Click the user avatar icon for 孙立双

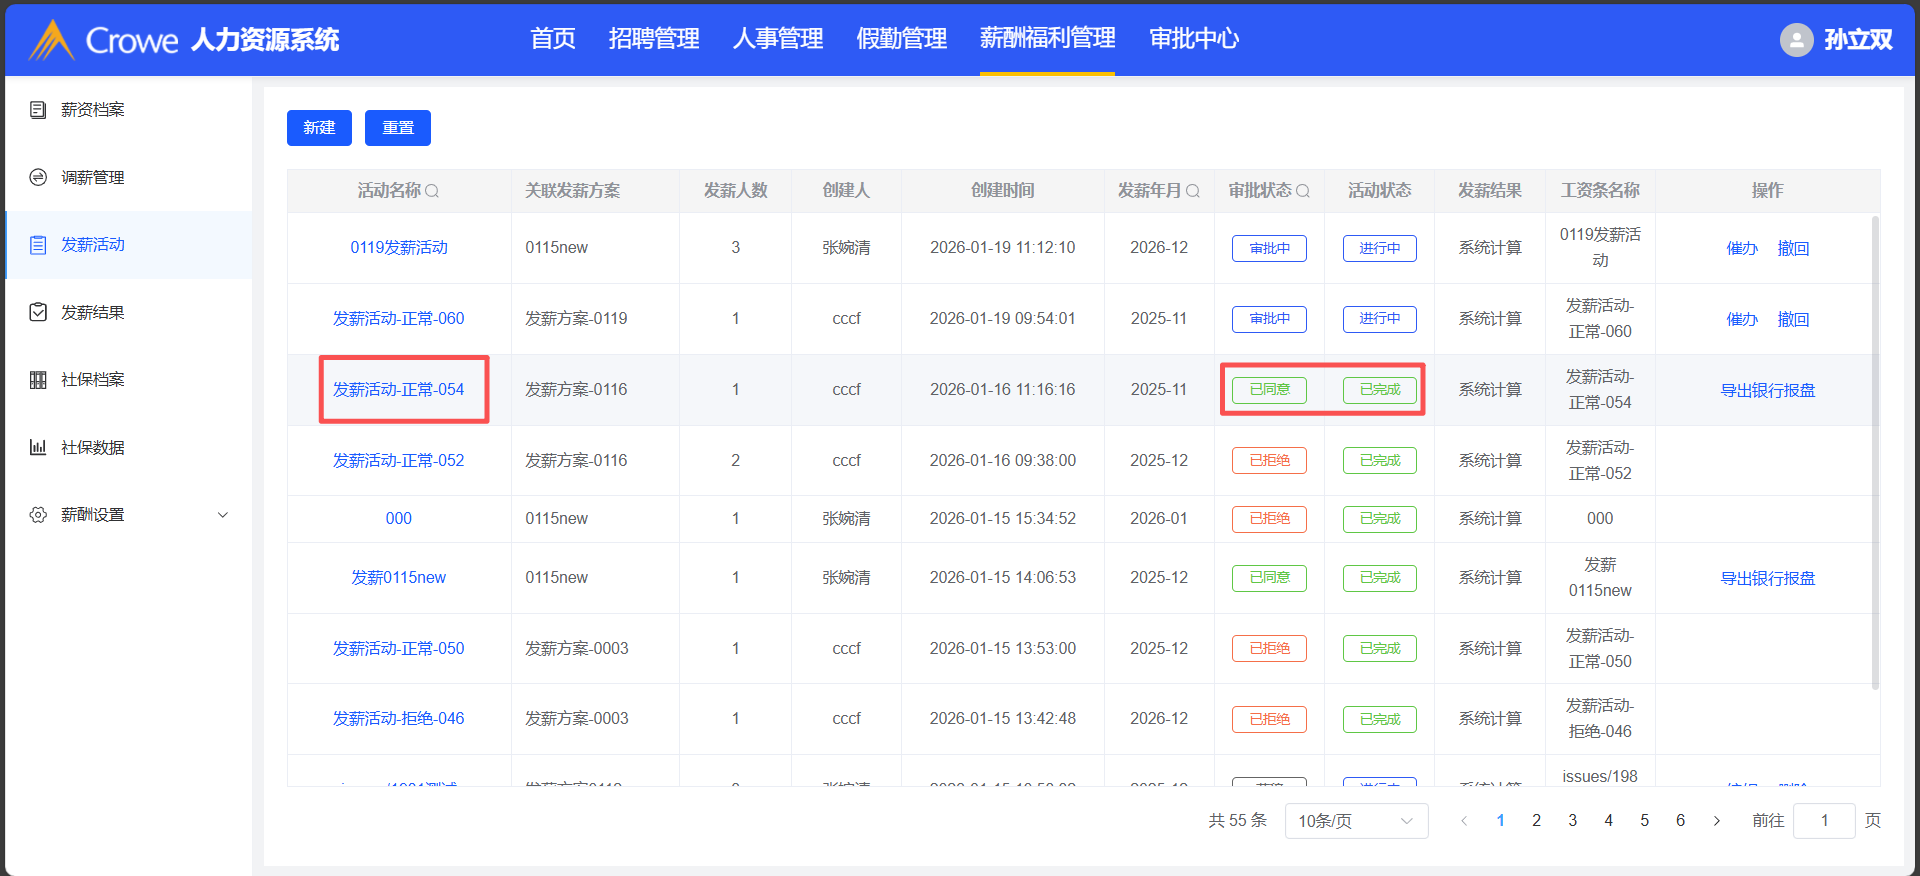click(1796, 40)
